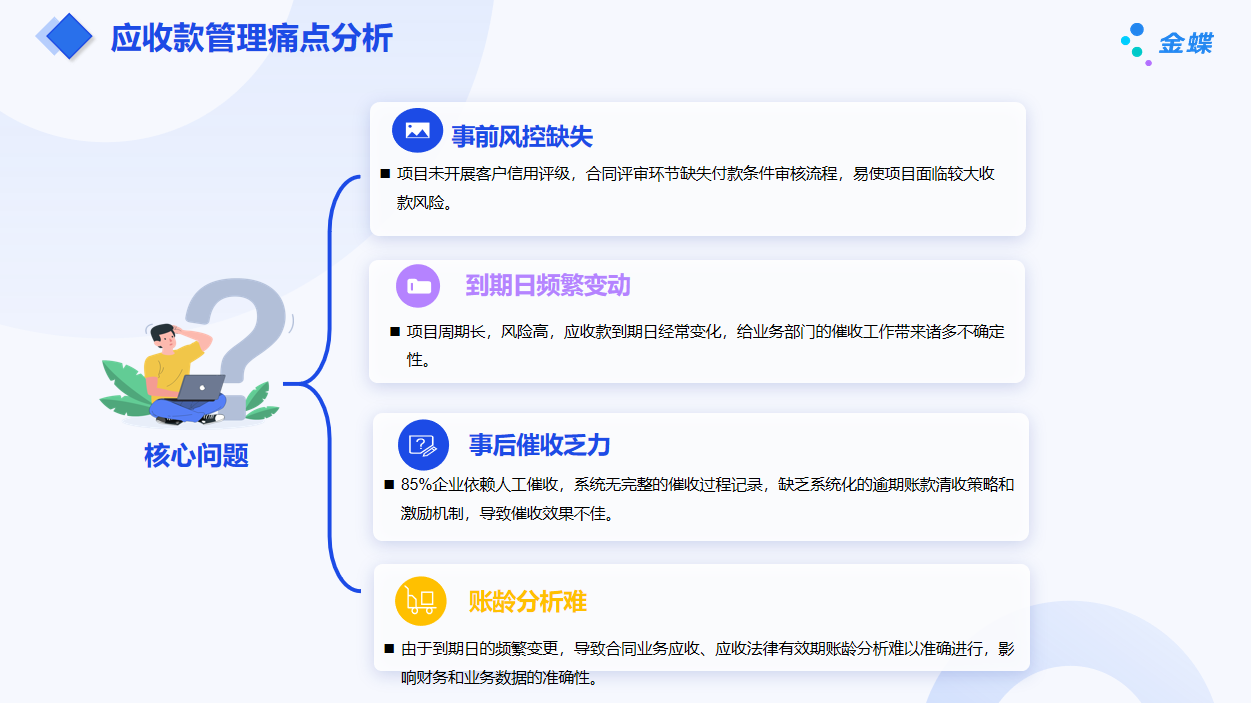1251x703 pixels.
Task: Click the blue diamond icon beside the title
Action: (x=68, y=37)
